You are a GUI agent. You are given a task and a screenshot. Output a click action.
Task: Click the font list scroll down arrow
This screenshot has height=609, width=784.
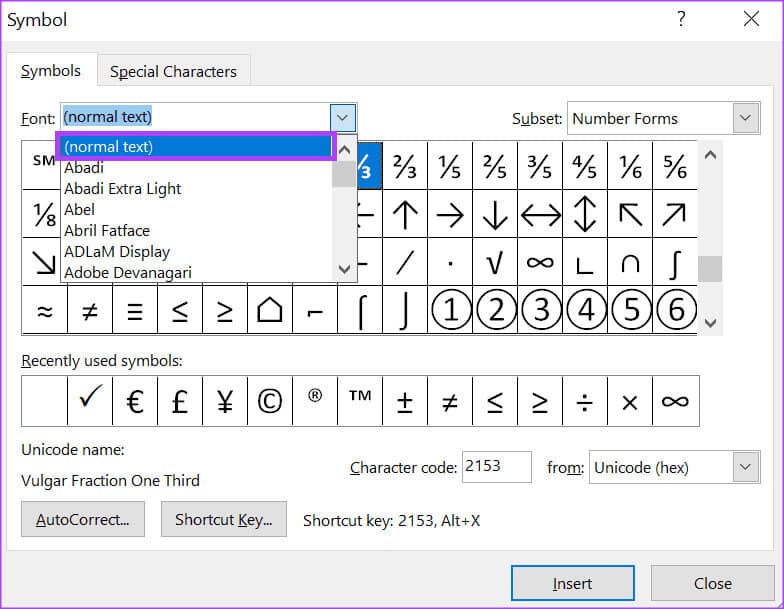[344, 269]
